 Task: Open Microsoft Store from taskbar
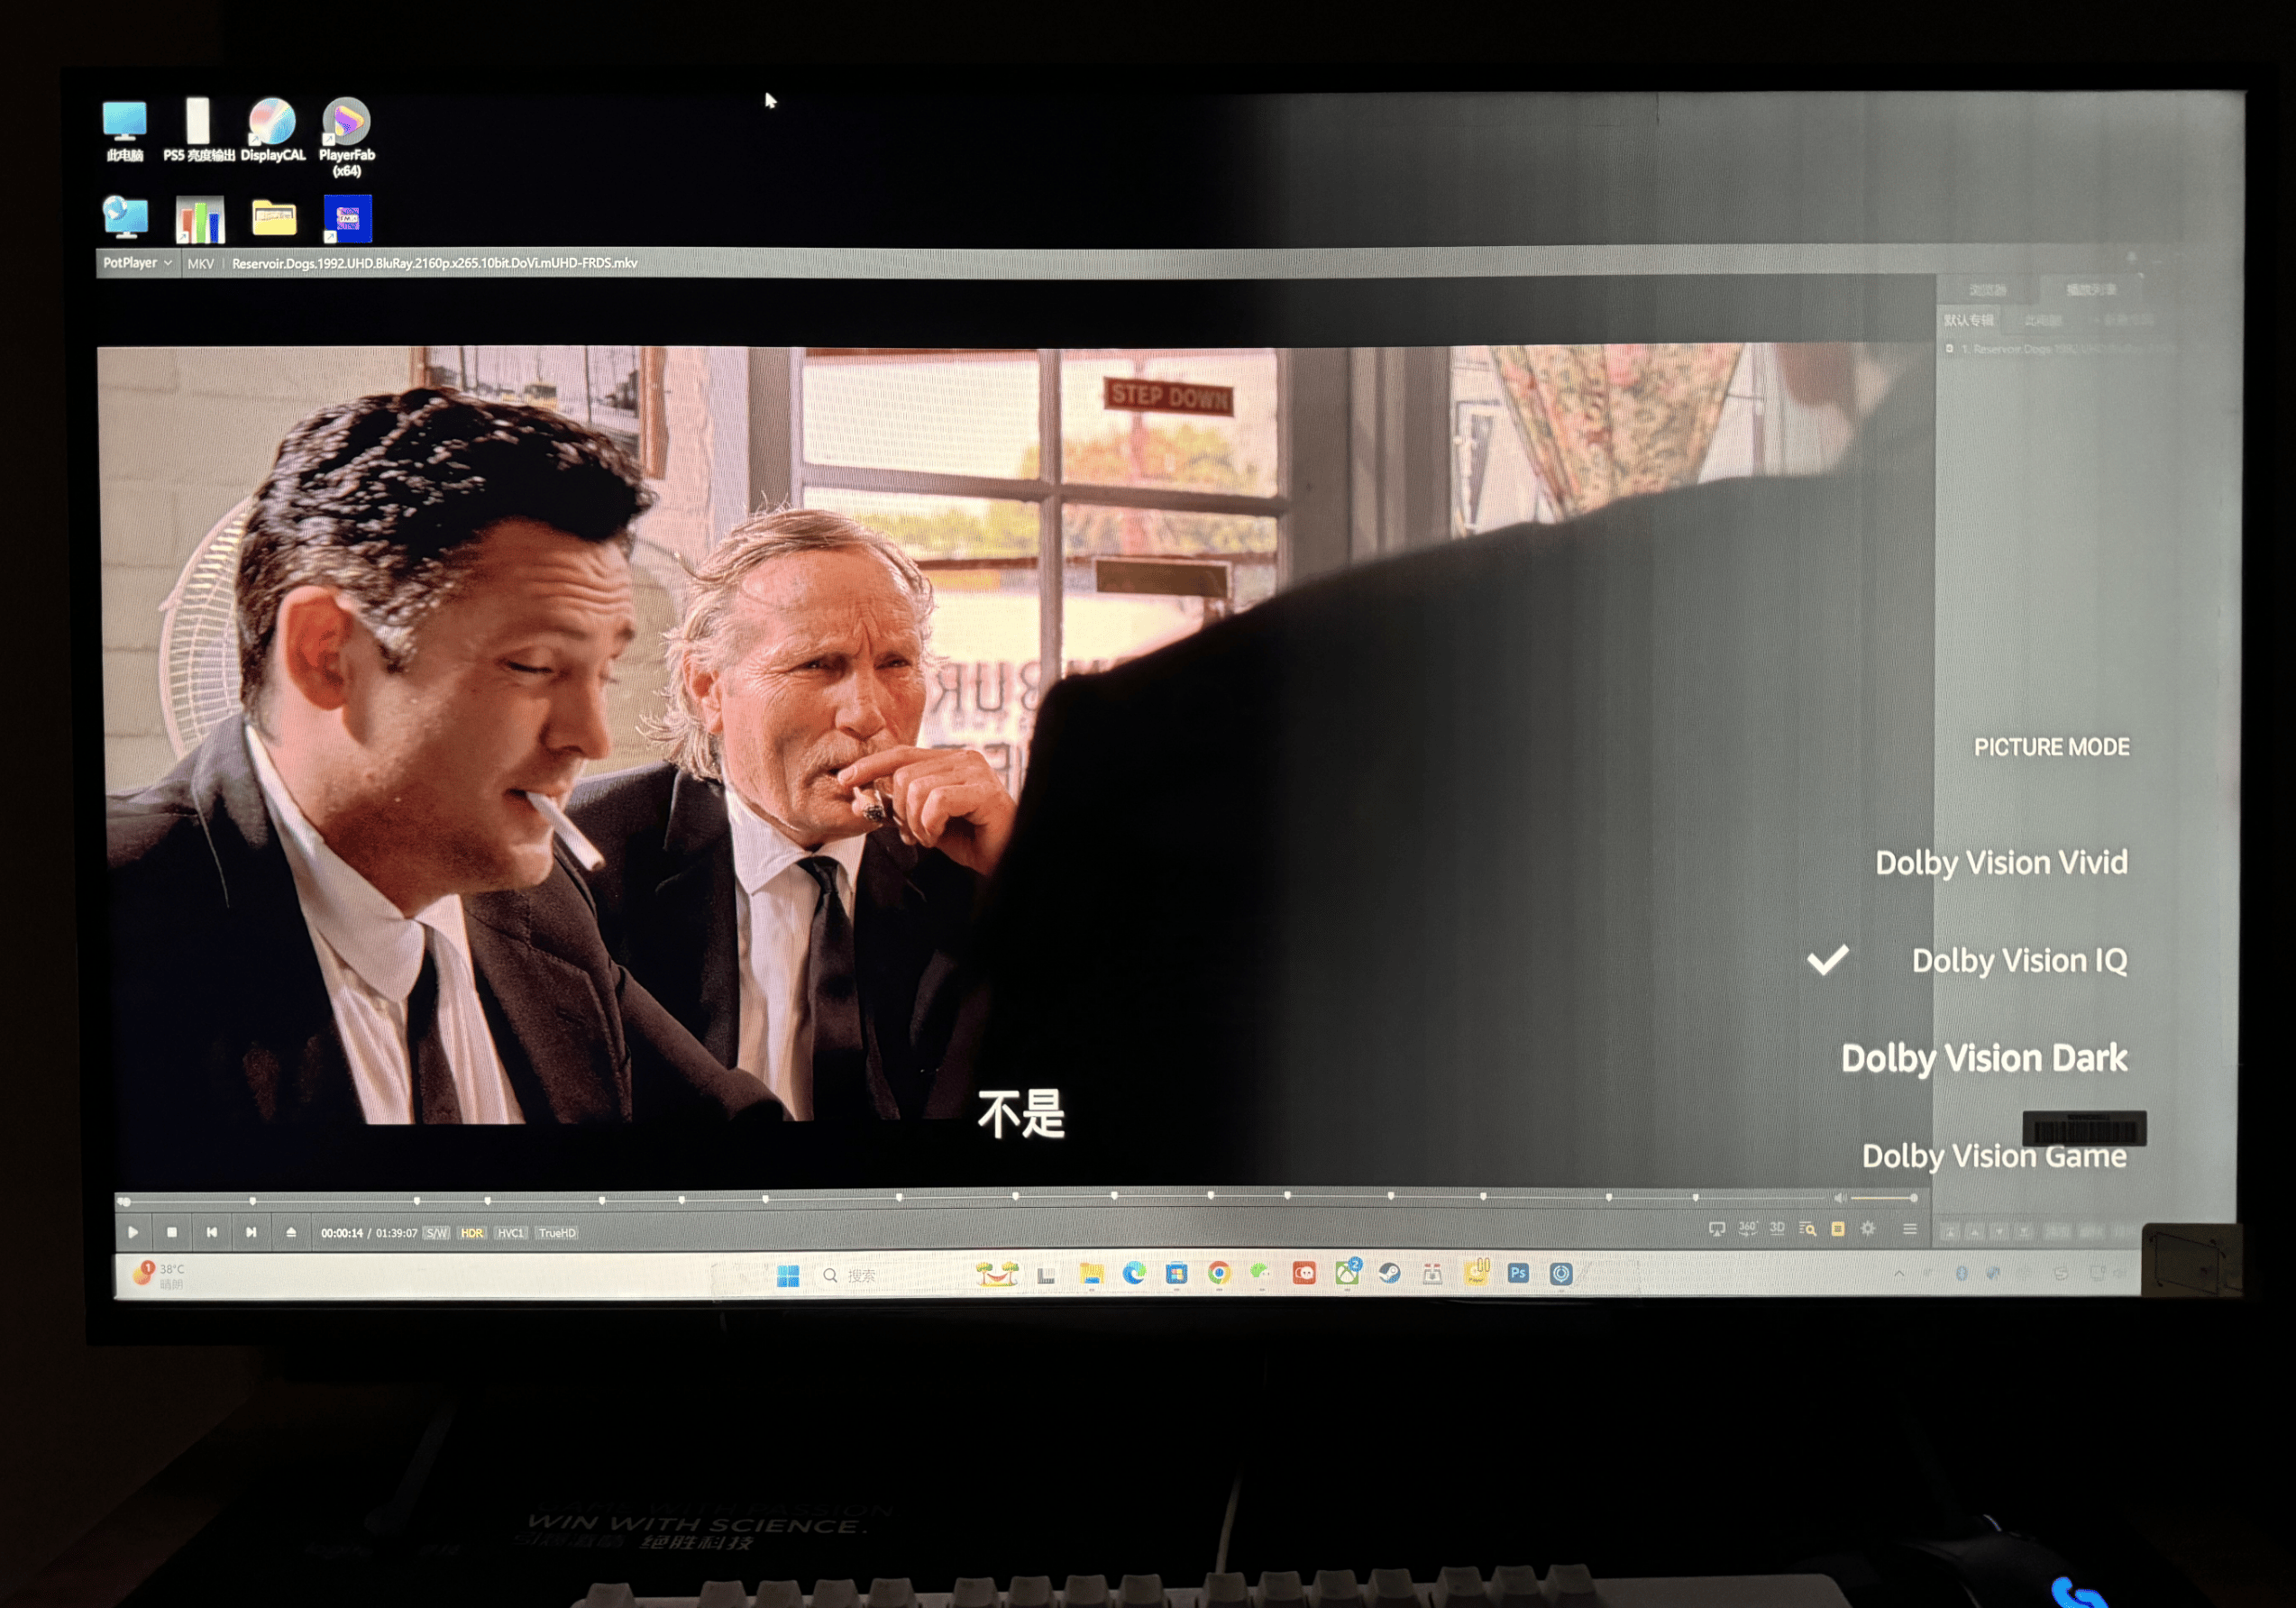[1176, 1273]
